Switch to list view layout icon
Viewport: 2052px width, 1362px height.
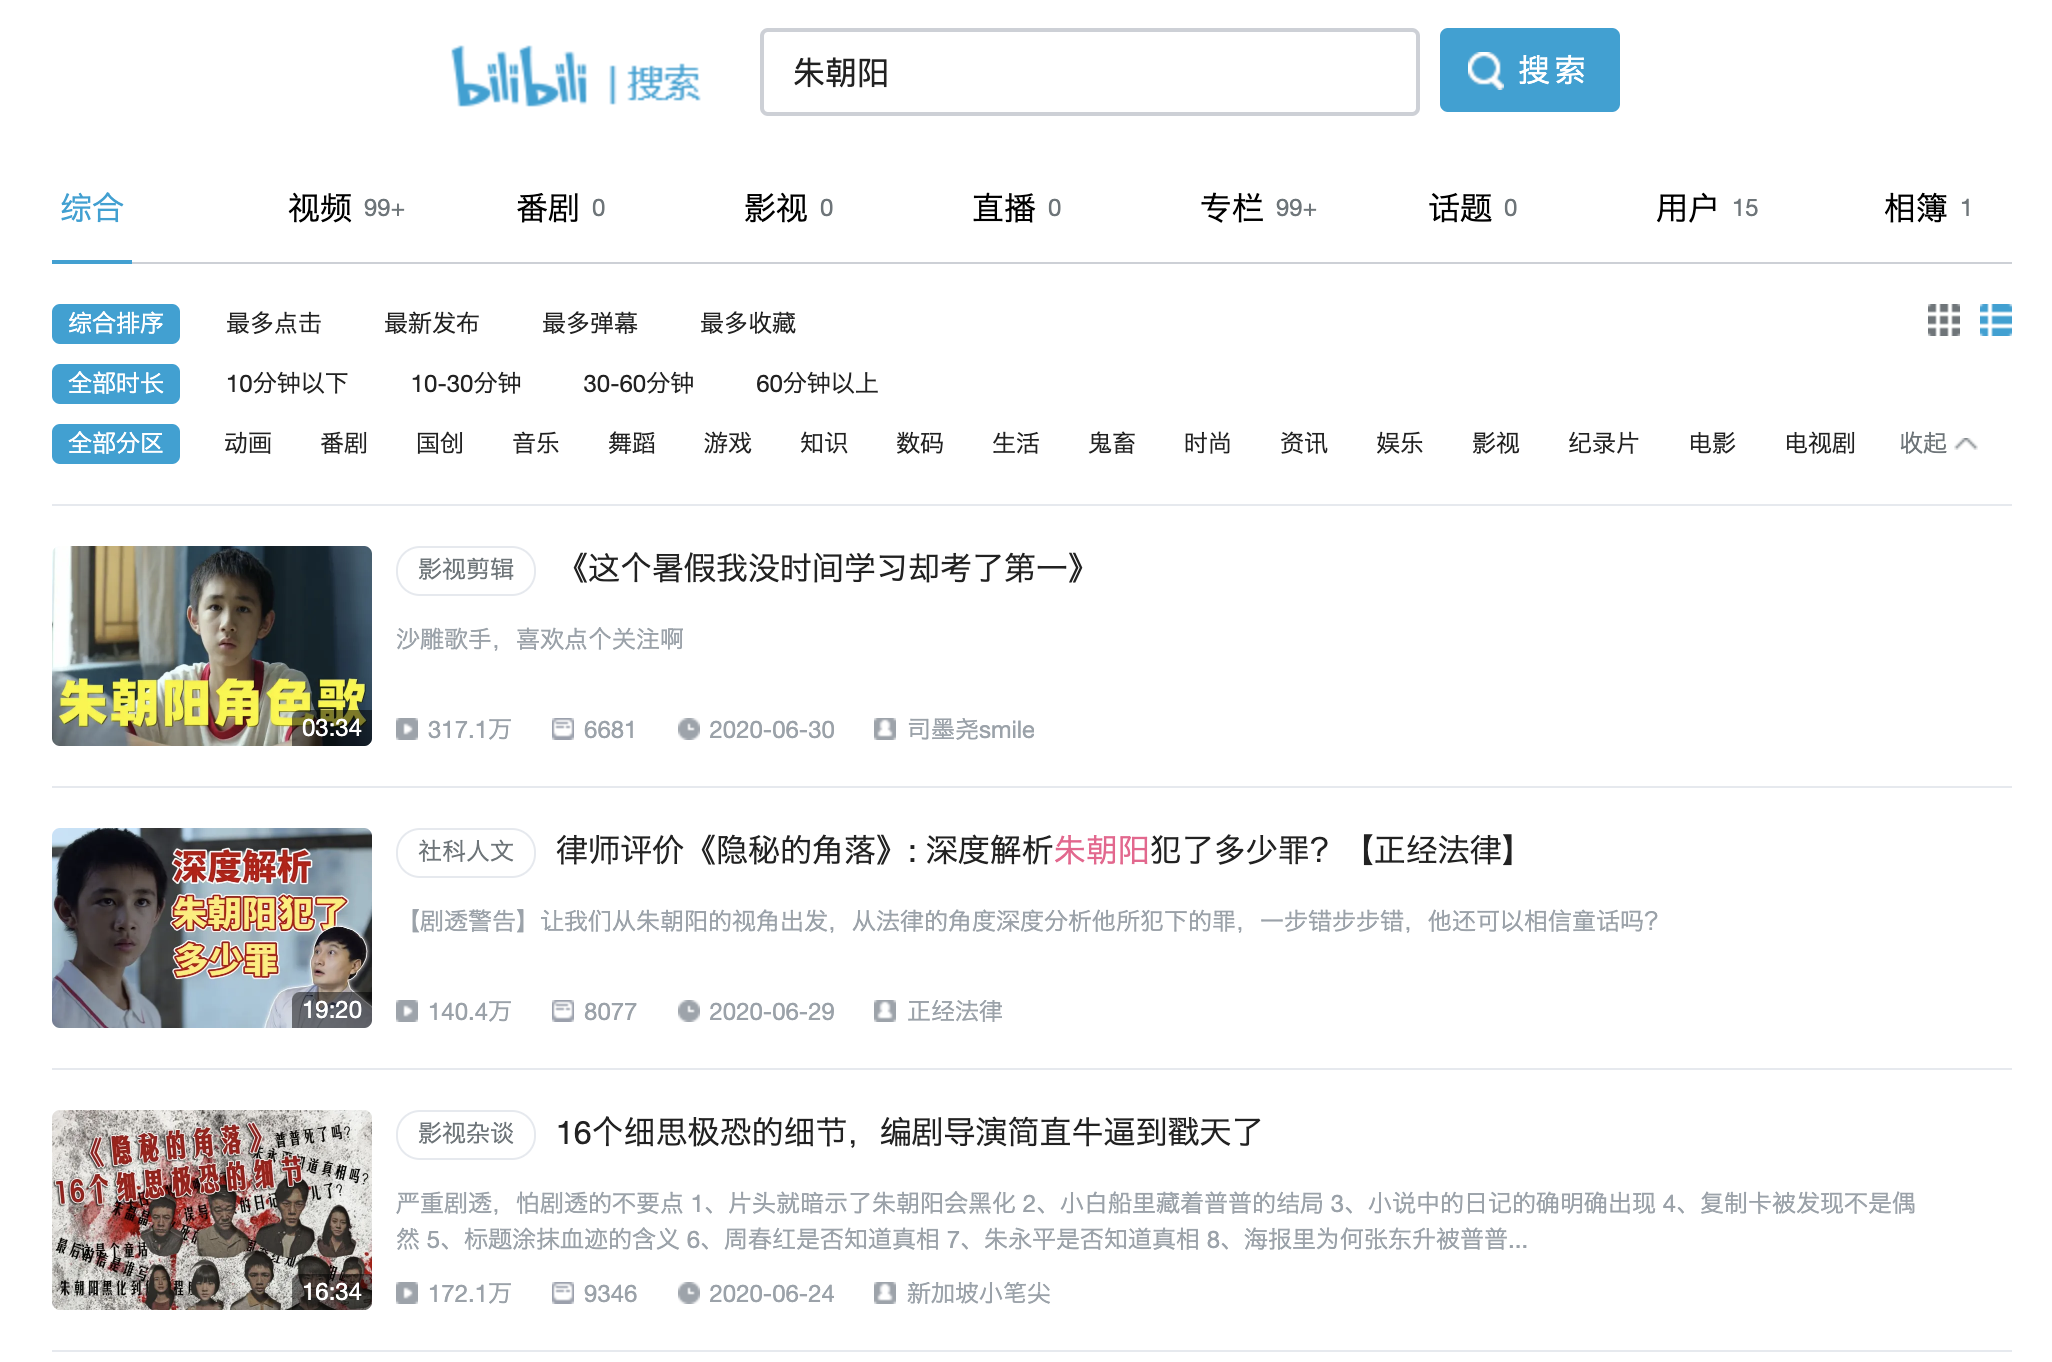point(1995,320)
